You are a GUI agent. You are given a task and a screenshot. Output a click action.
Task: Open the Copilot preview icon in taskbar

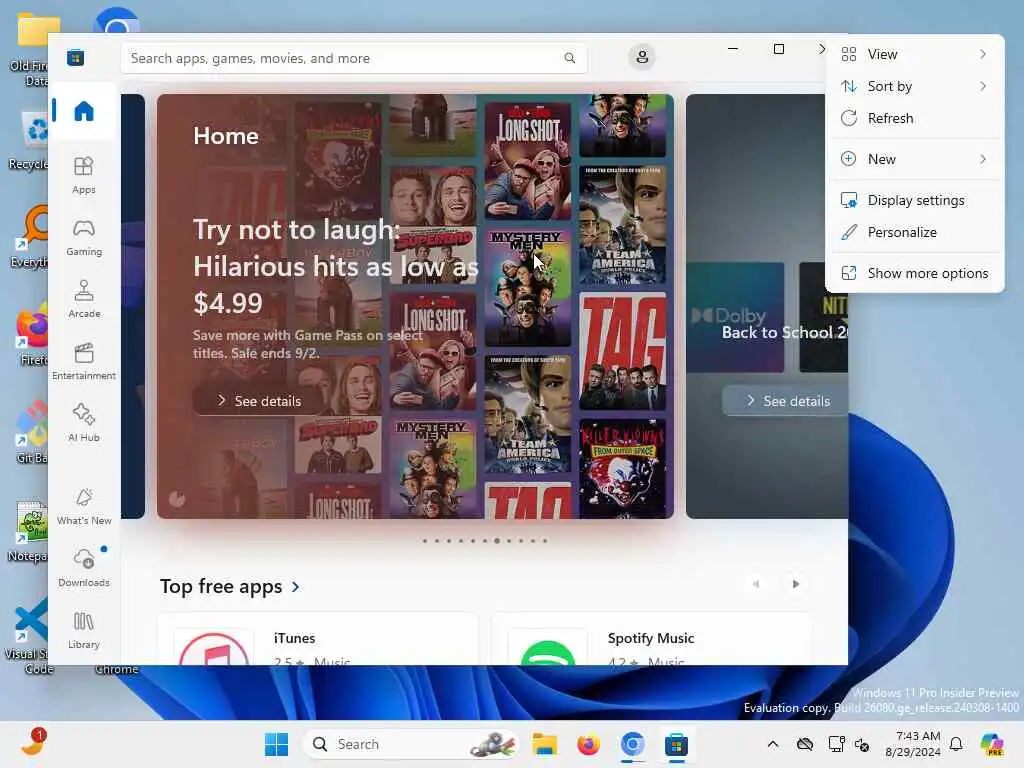(992, 744)
